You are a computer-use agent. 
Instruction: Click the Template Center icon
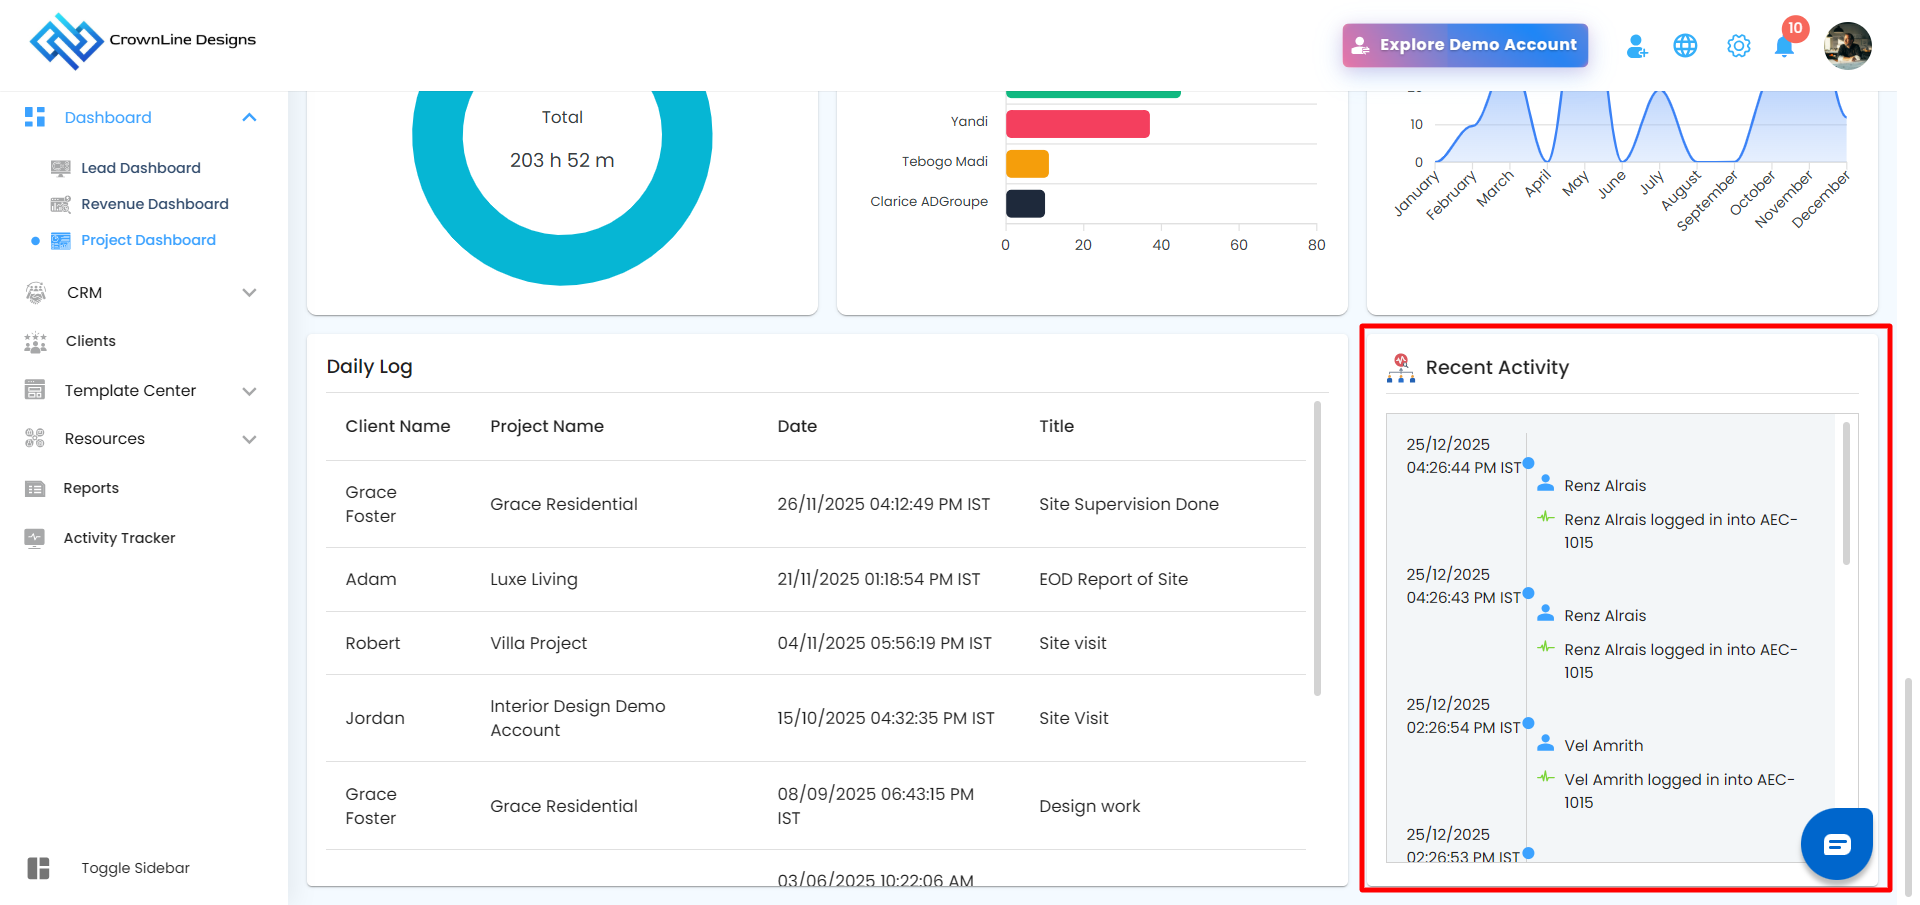(35, 390)
